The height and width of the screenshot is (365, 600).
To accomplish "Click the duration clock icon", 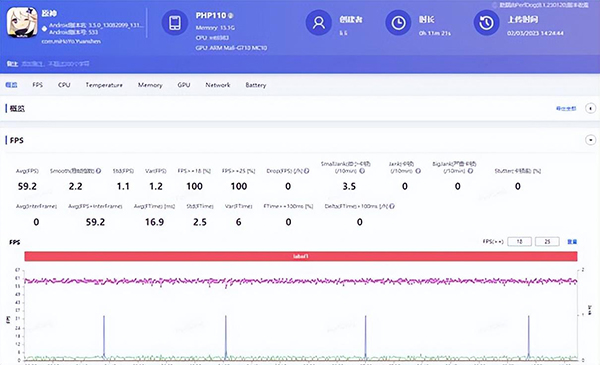I will pos(398,23).
